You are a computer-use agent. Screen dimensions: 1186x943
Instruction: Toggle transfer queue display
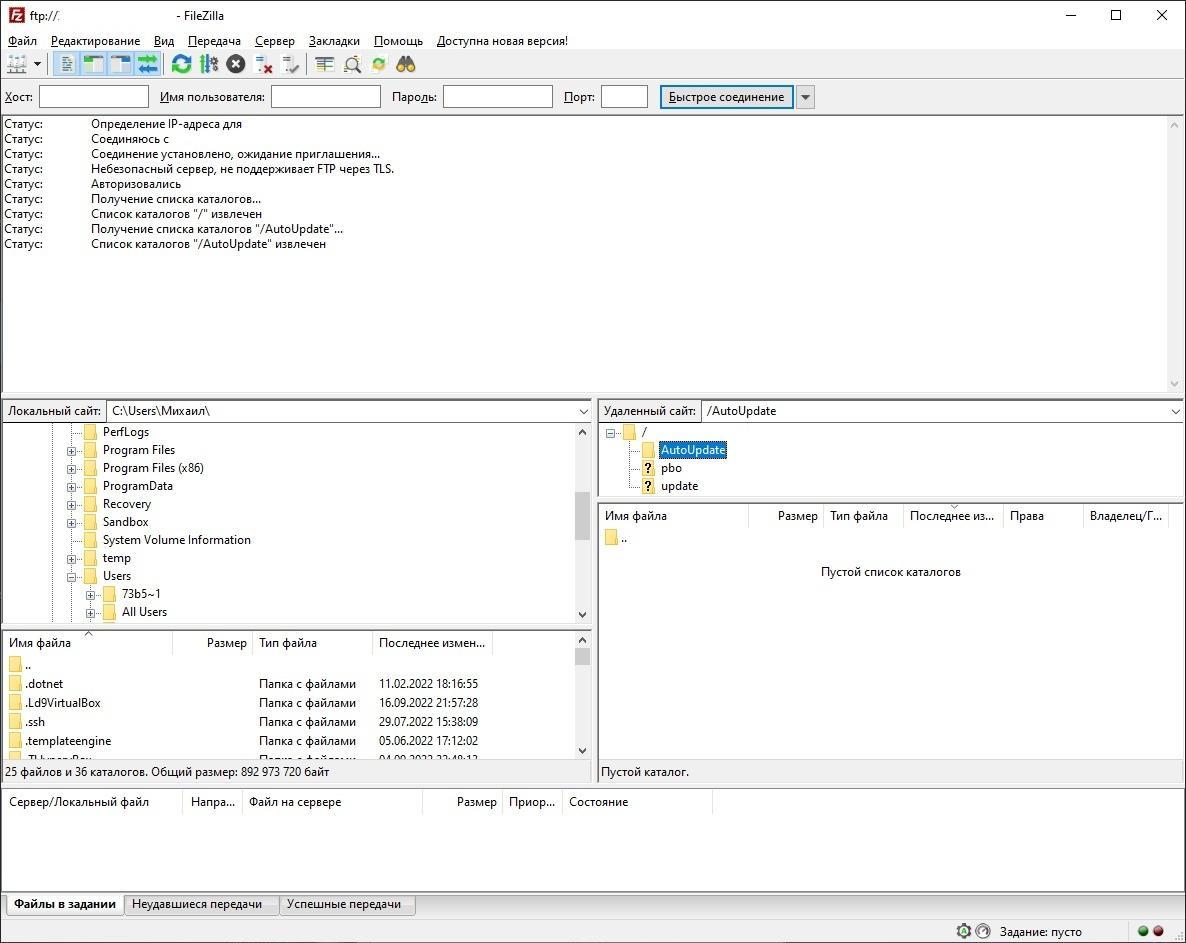pos(147,64)
